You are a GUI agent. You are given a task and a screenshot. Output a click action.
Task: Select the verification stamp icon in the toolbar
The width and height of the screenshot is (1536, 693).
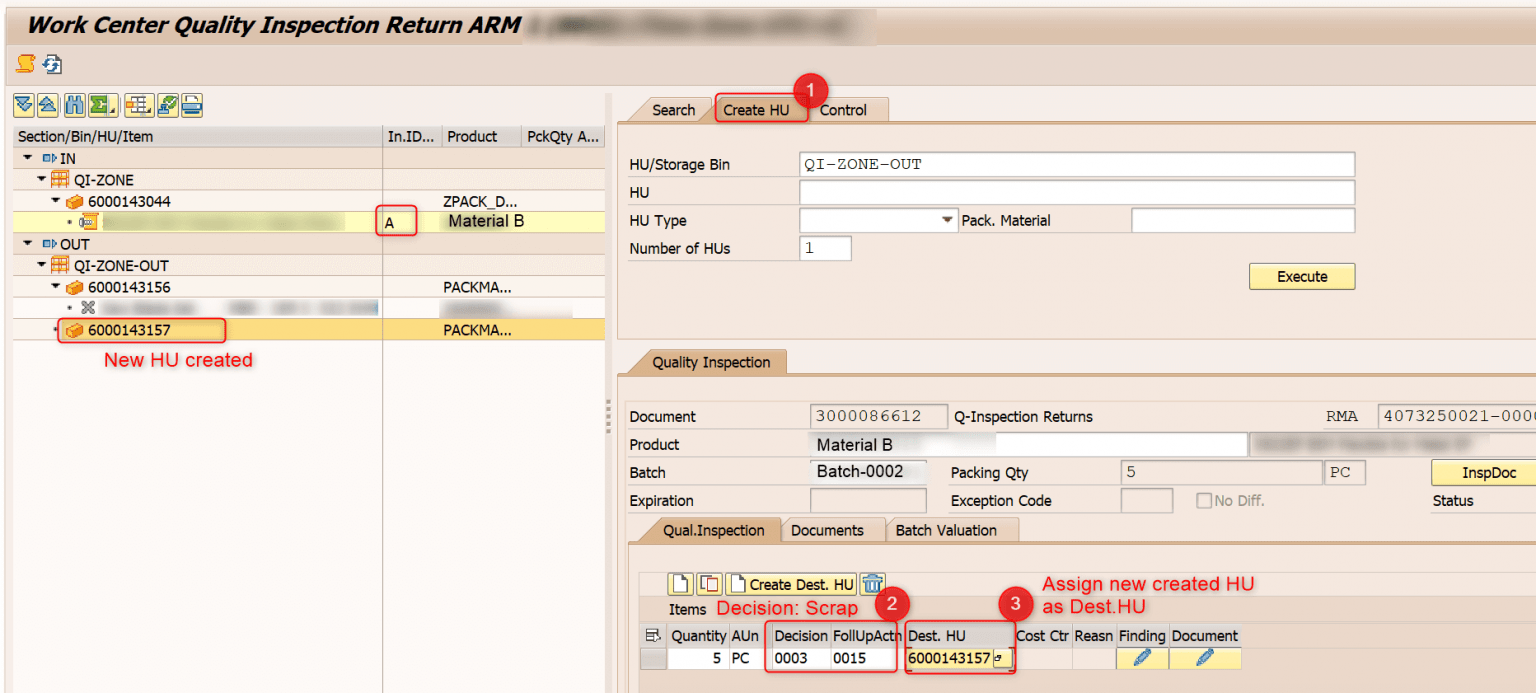coord(166,105)
